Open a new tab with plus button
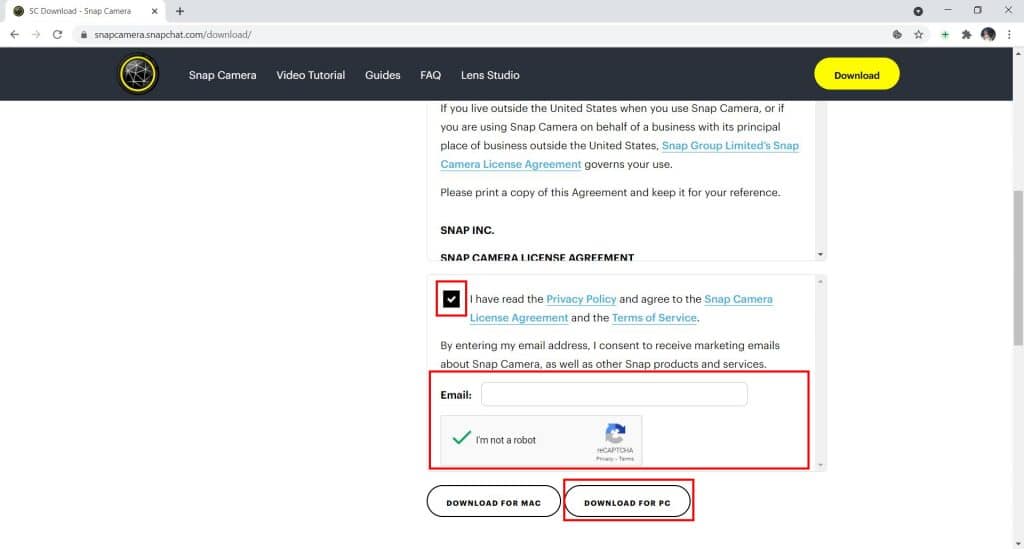This screenshot has width=1024, height=549. (180, 11)
